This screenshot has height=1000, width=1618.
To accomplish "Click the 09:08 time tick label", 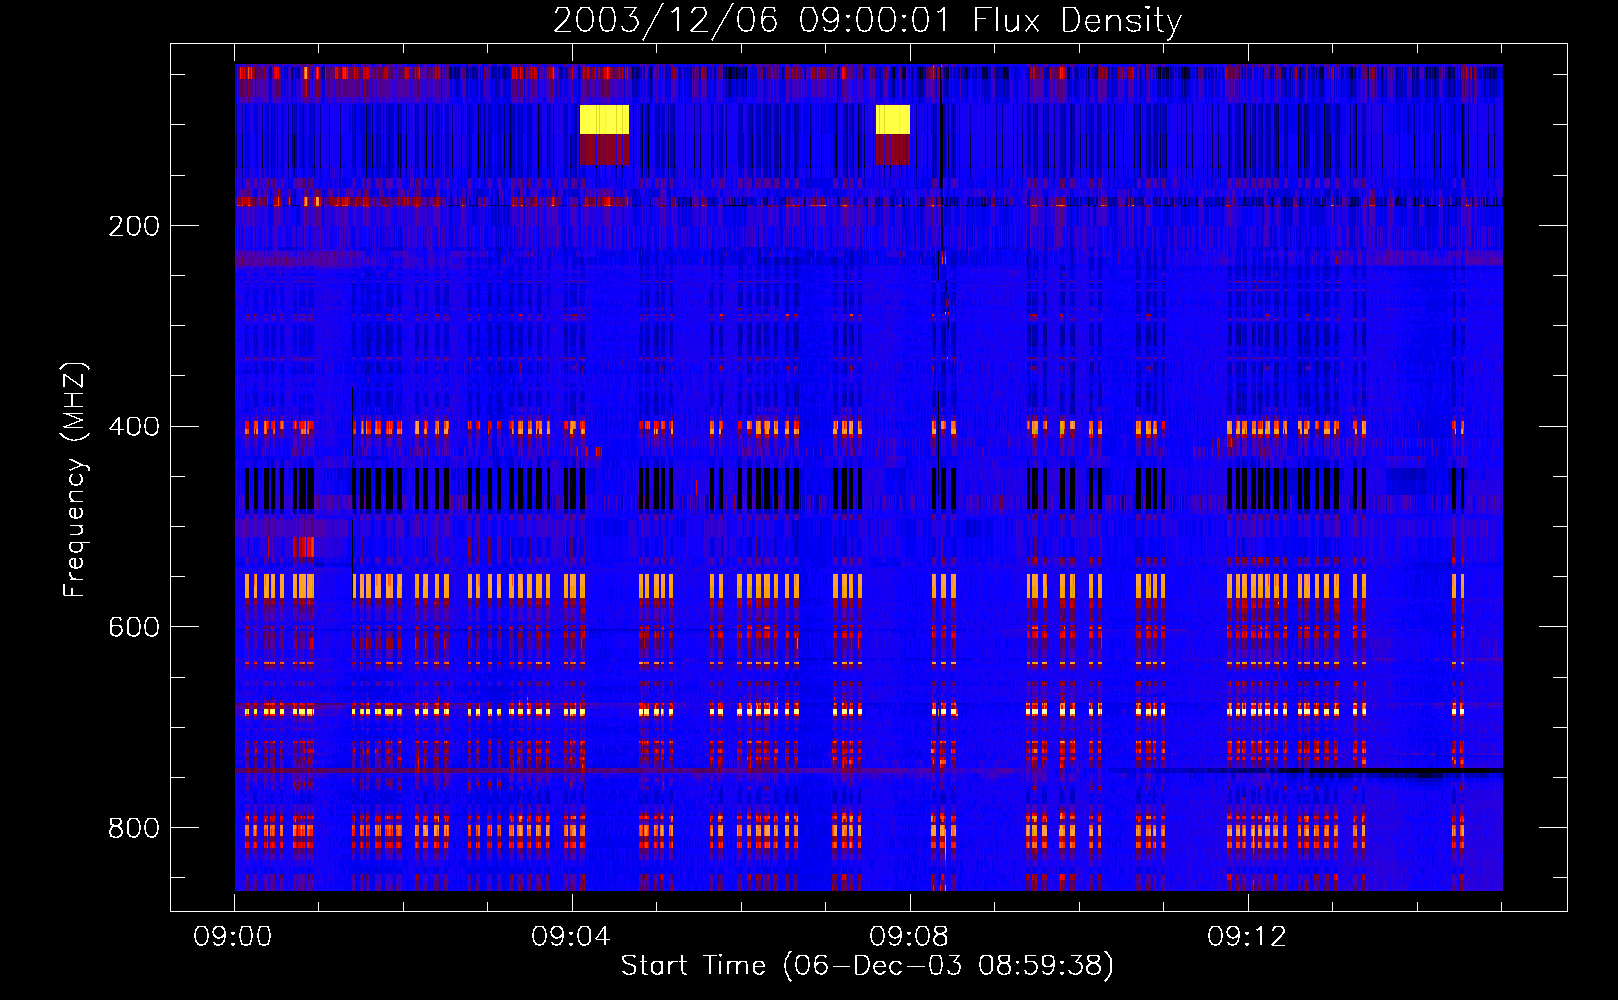I will point(909,937).
